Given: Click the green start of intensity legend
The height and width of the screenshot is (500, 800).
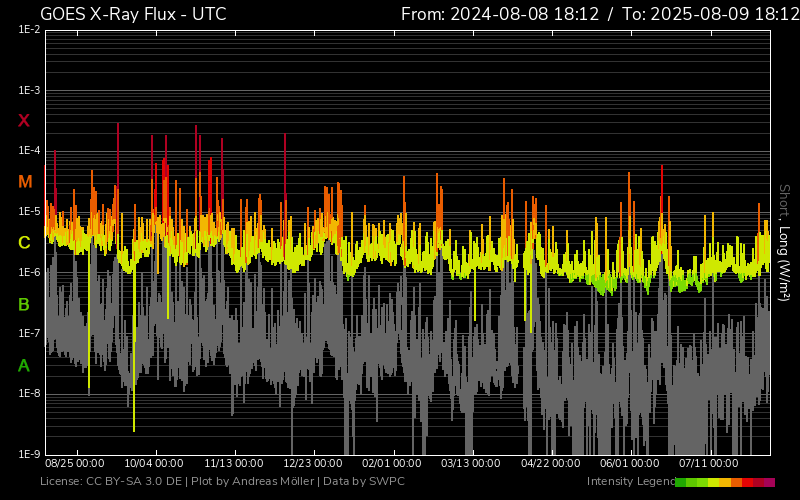Looking at the screenshot, I should (681, 482).
